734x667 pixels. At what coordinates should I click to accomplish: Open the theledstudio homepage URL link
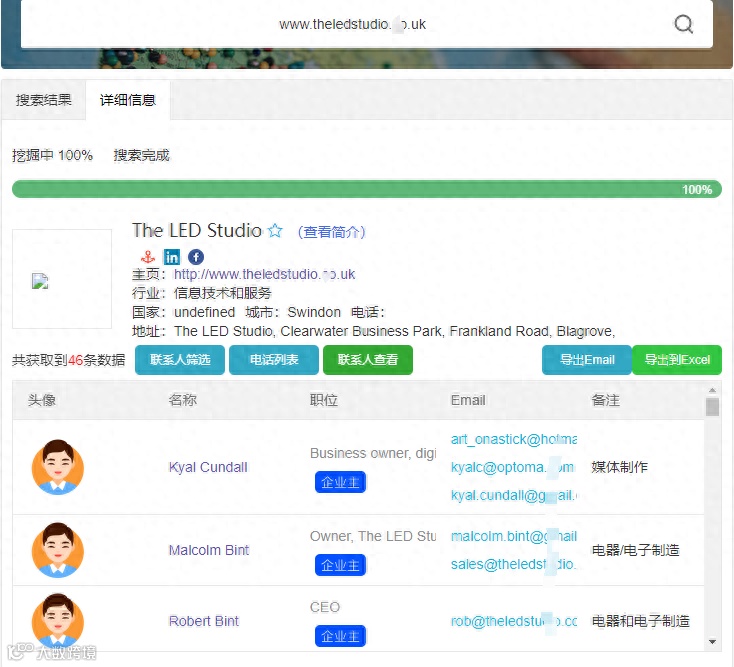point(264,274)
